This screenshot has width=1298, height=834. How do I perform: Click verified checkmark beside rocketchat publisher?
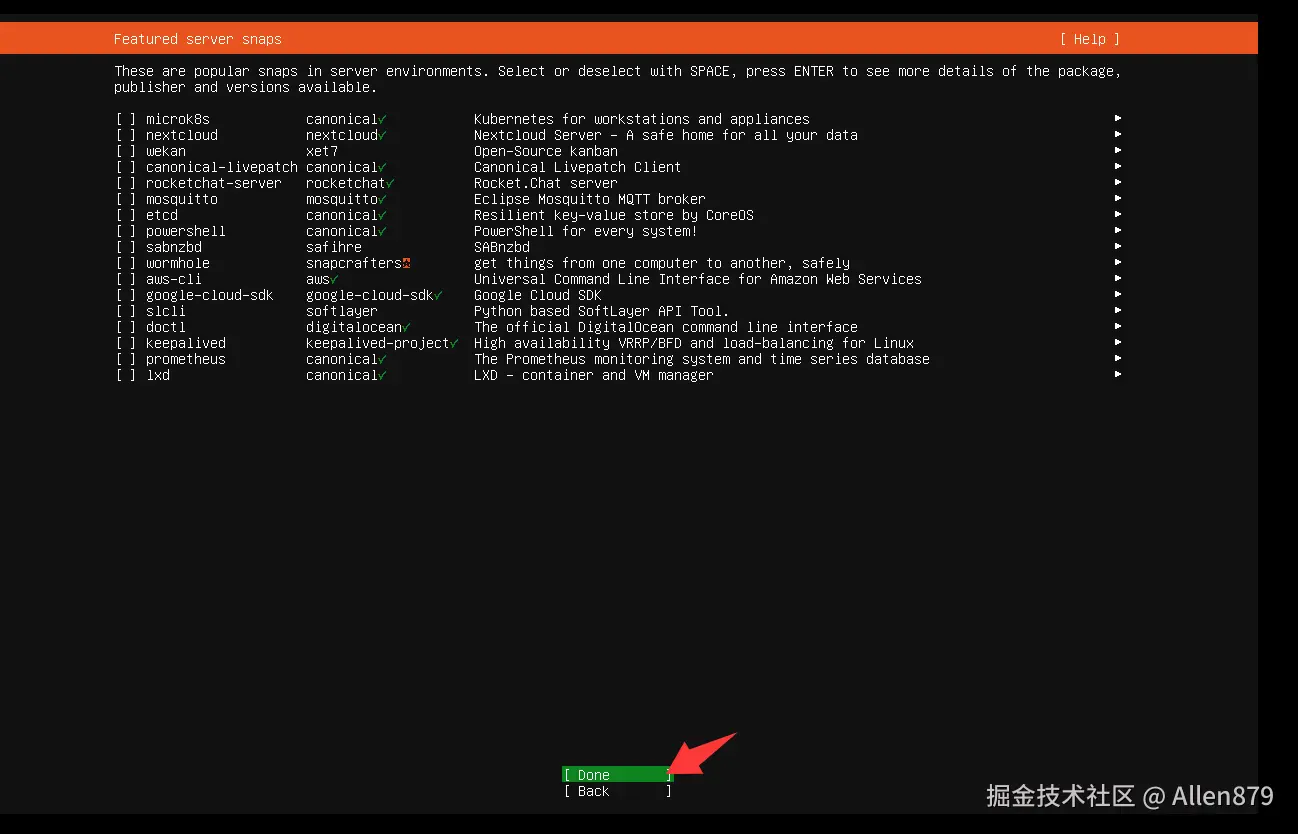tap(390, 183)
